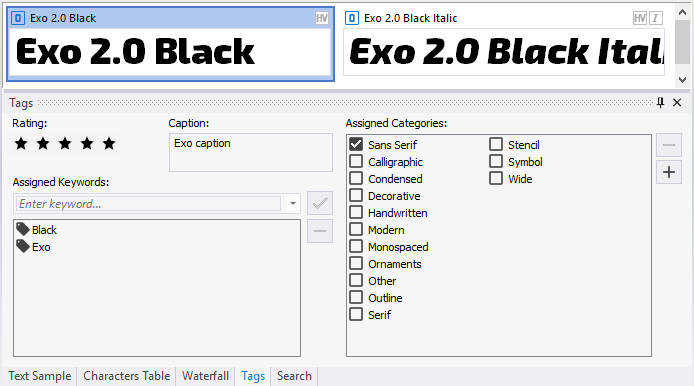Check the Stencil category
The image size is (694, 386).
pyautogui.click(x=496, y=144)
